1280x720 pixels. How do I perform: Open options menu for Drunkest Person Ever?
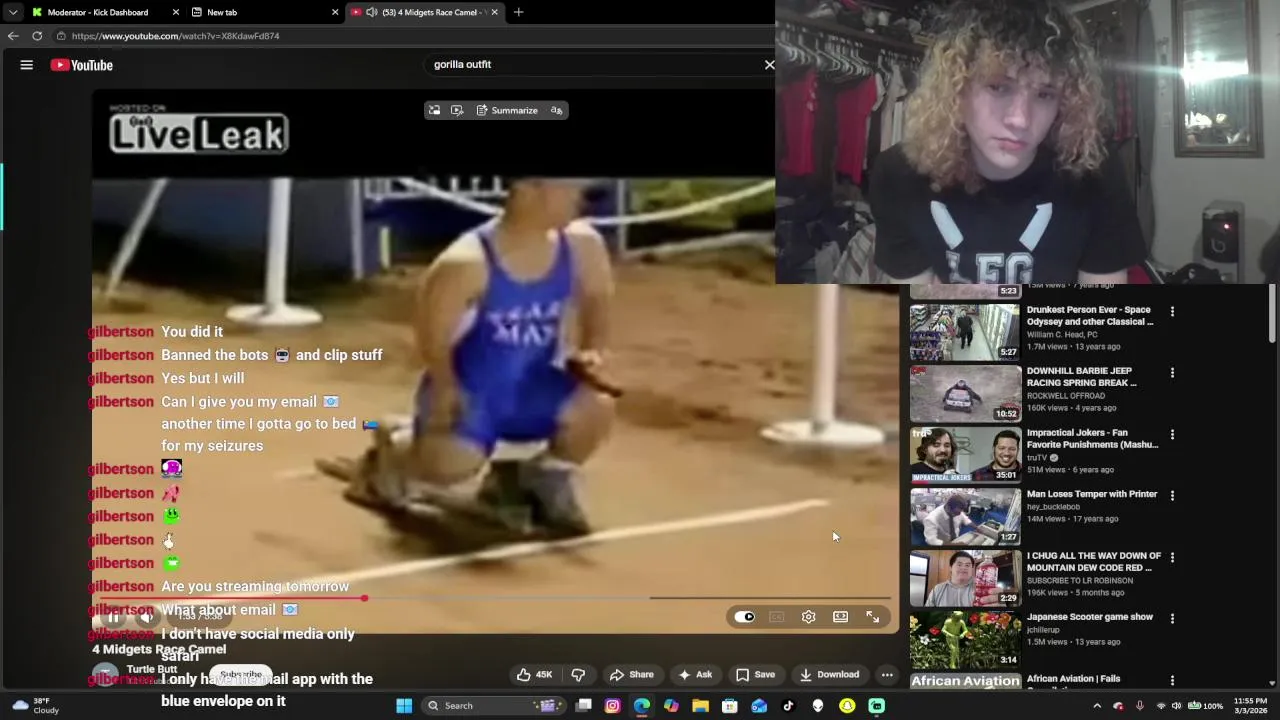(1172, 311)
